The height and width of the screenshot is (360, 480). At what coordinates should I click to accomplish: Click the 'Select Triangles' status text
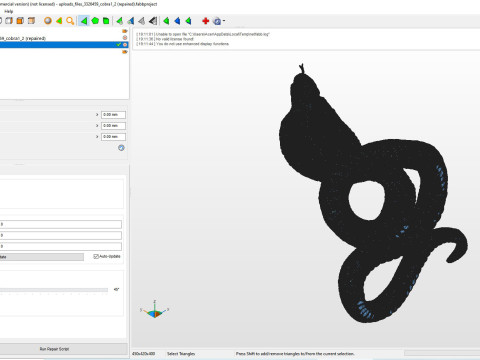coord(181,354)
